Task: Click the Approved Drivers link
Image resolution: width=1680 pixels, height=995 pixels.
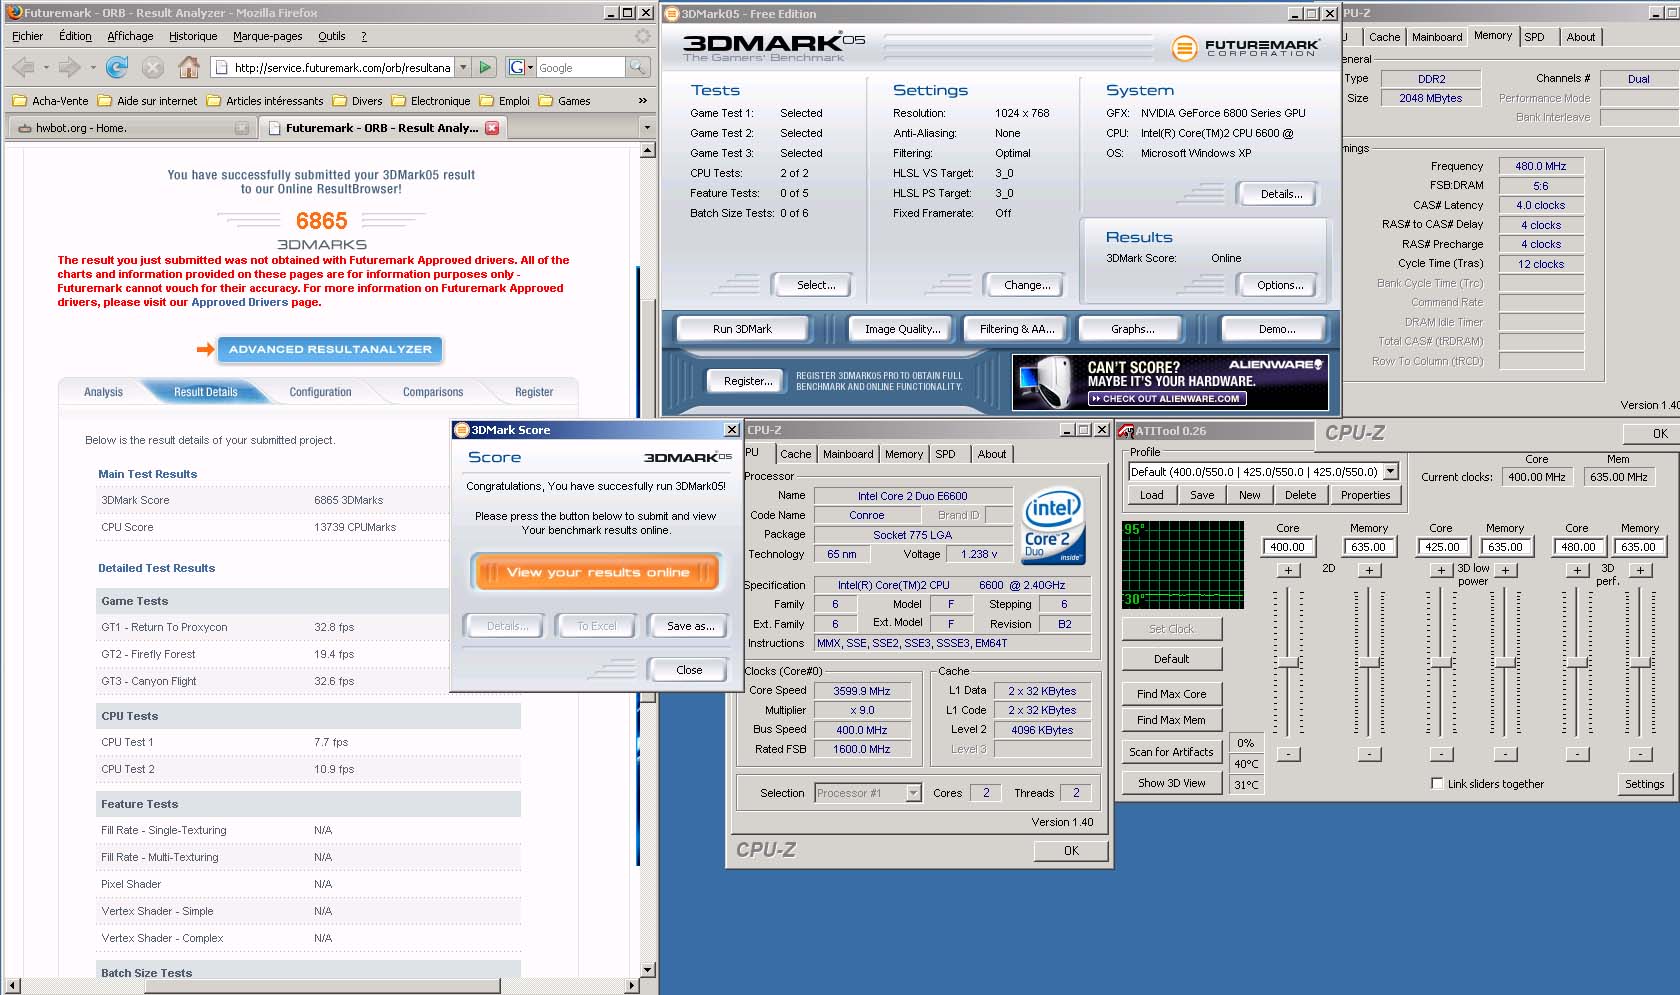Action: 239,302
